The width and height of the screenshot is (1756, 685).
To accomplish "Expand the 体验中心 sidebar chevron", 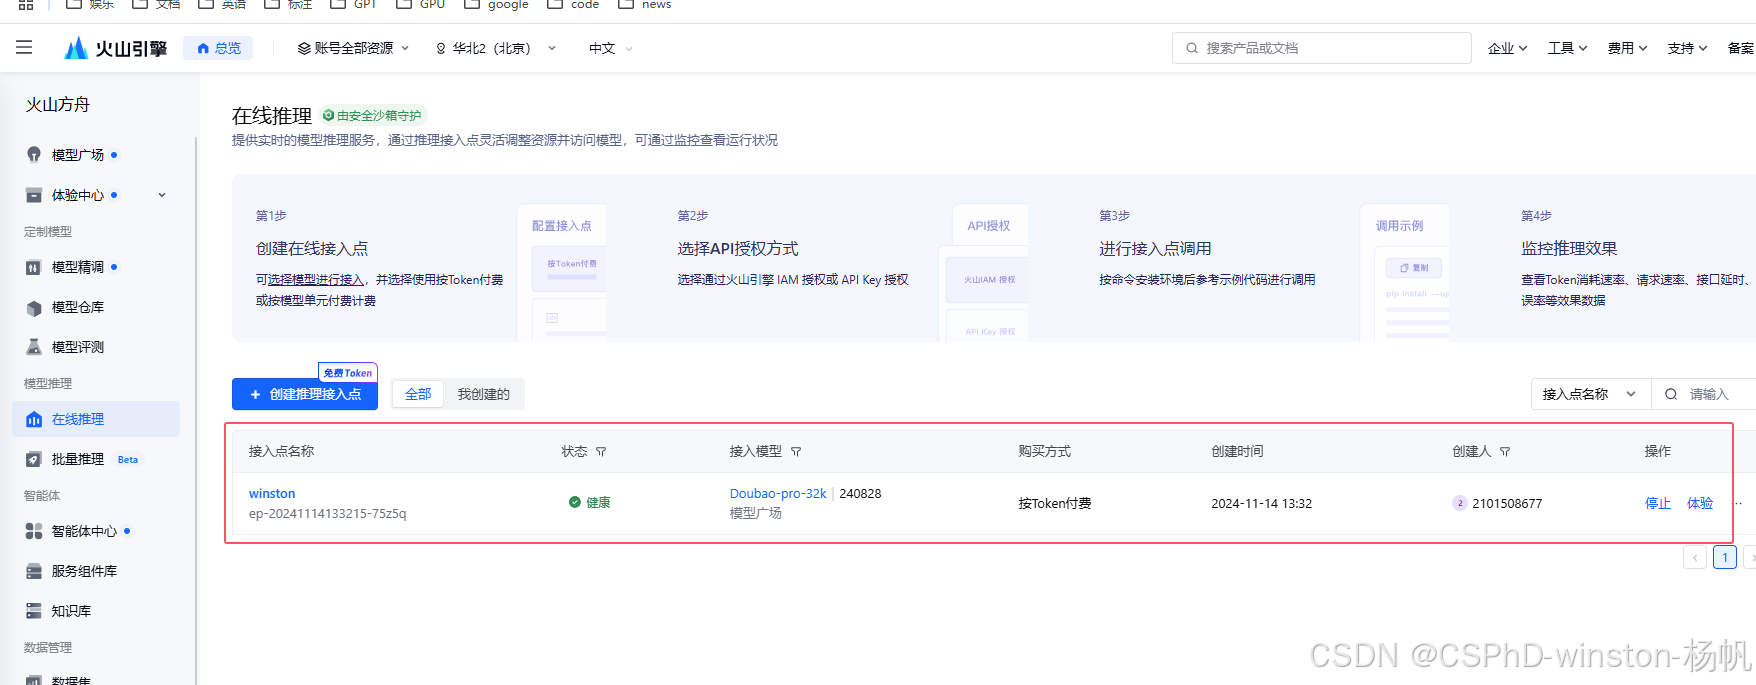I will [162, 195].
